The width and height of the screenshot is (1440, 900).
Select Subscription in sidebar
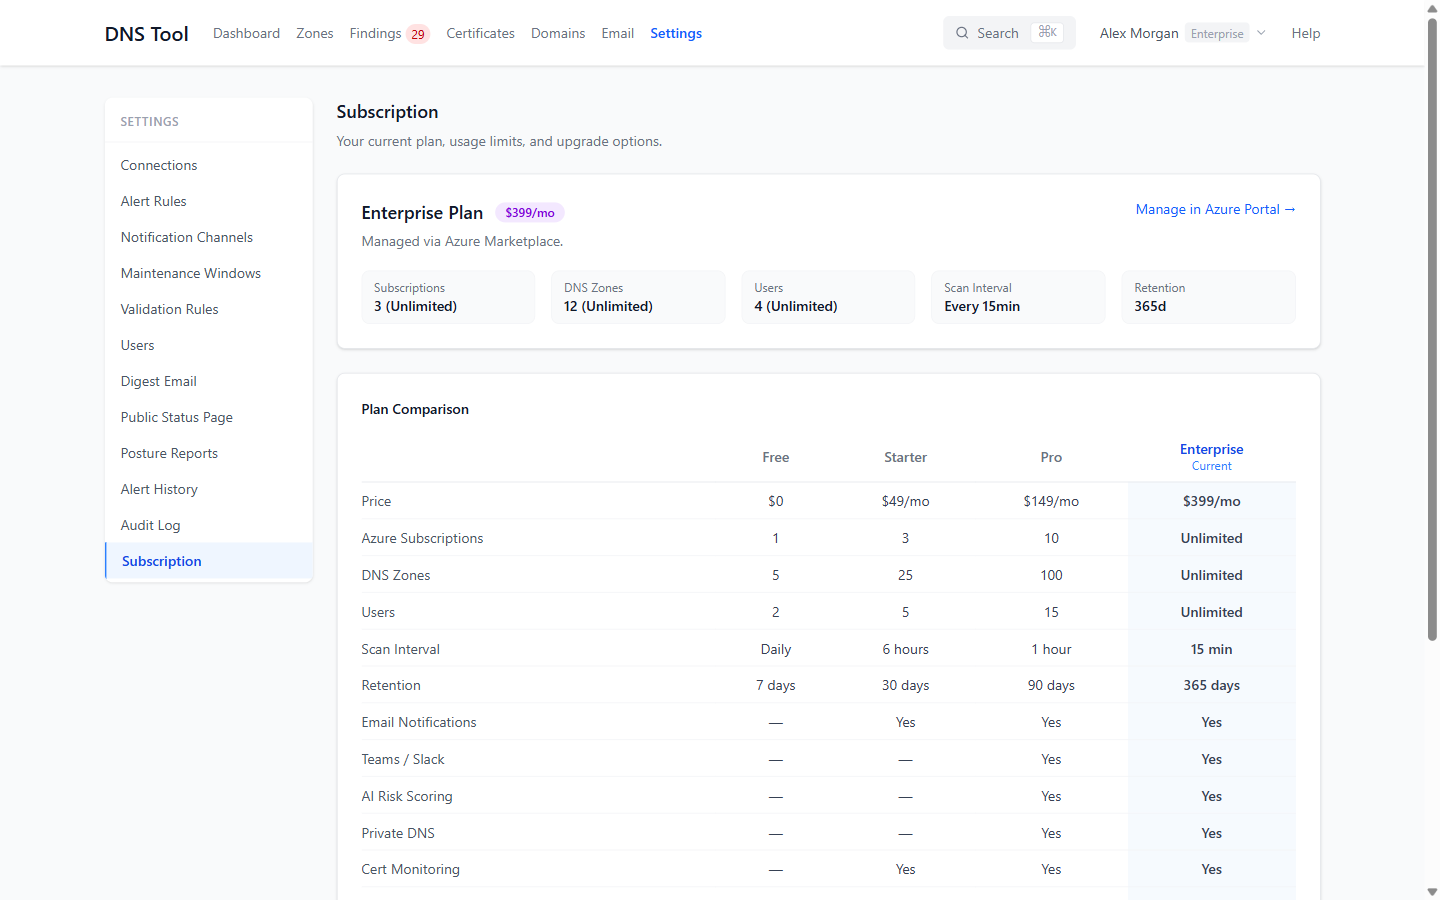click(209, 561)
